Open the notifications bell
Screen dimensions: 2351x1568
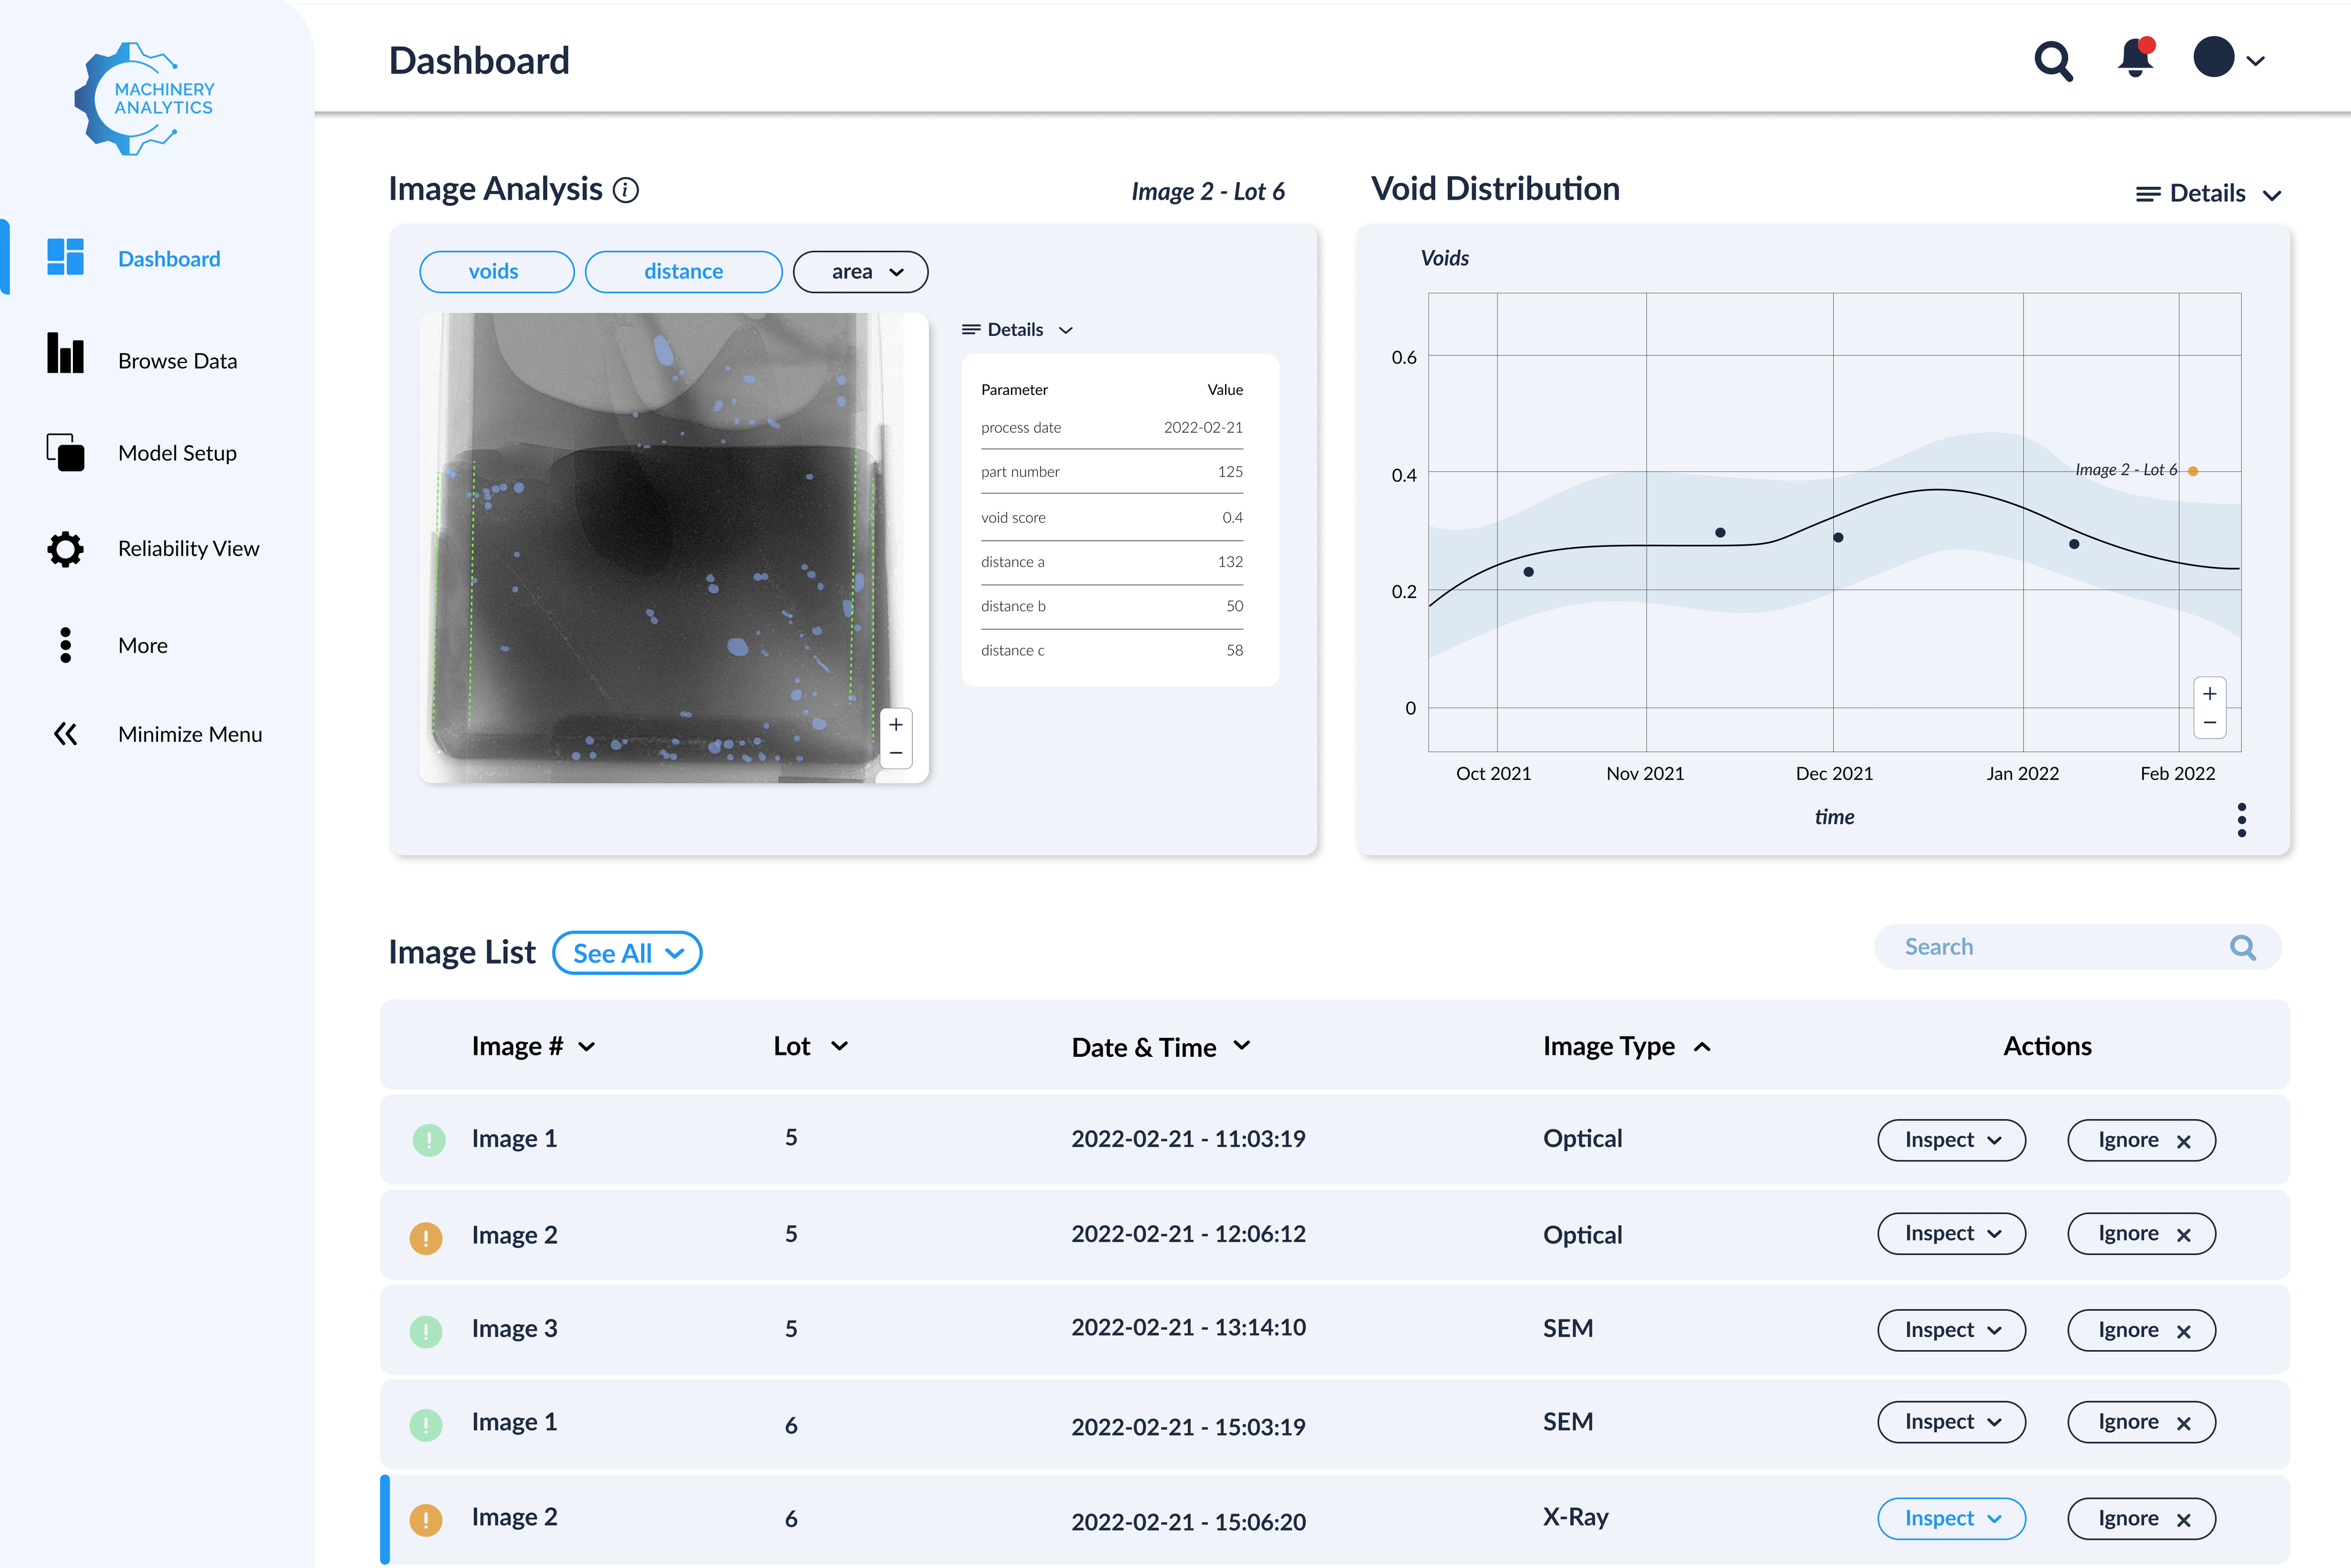(2135, 59)
